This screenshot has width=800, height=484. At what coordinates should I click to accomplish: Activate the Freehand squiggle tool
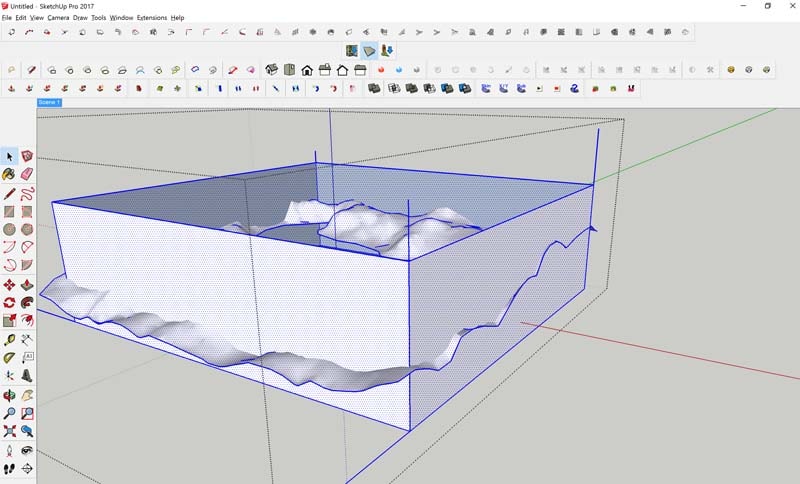click(x=27, y=193)
